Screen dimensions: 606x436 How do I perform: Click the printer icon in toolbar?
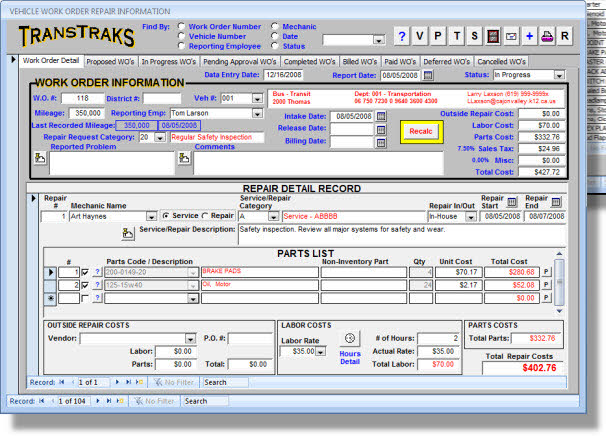tap(547, 36)
